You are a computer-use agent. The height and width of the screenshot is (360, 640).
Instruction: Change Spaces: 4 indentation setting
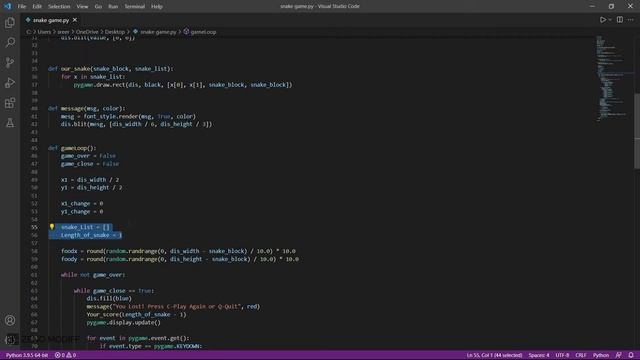tap(539, 355)
